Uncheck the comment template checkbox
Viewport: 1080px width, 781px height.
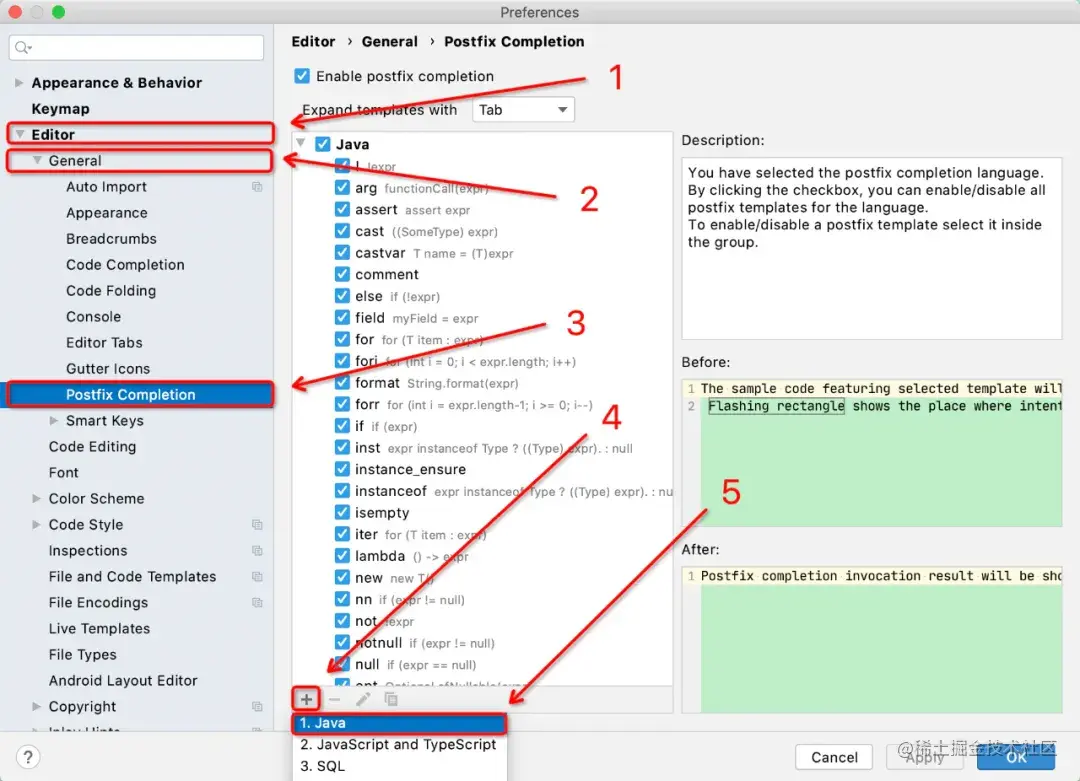click(x=342, y=274)
